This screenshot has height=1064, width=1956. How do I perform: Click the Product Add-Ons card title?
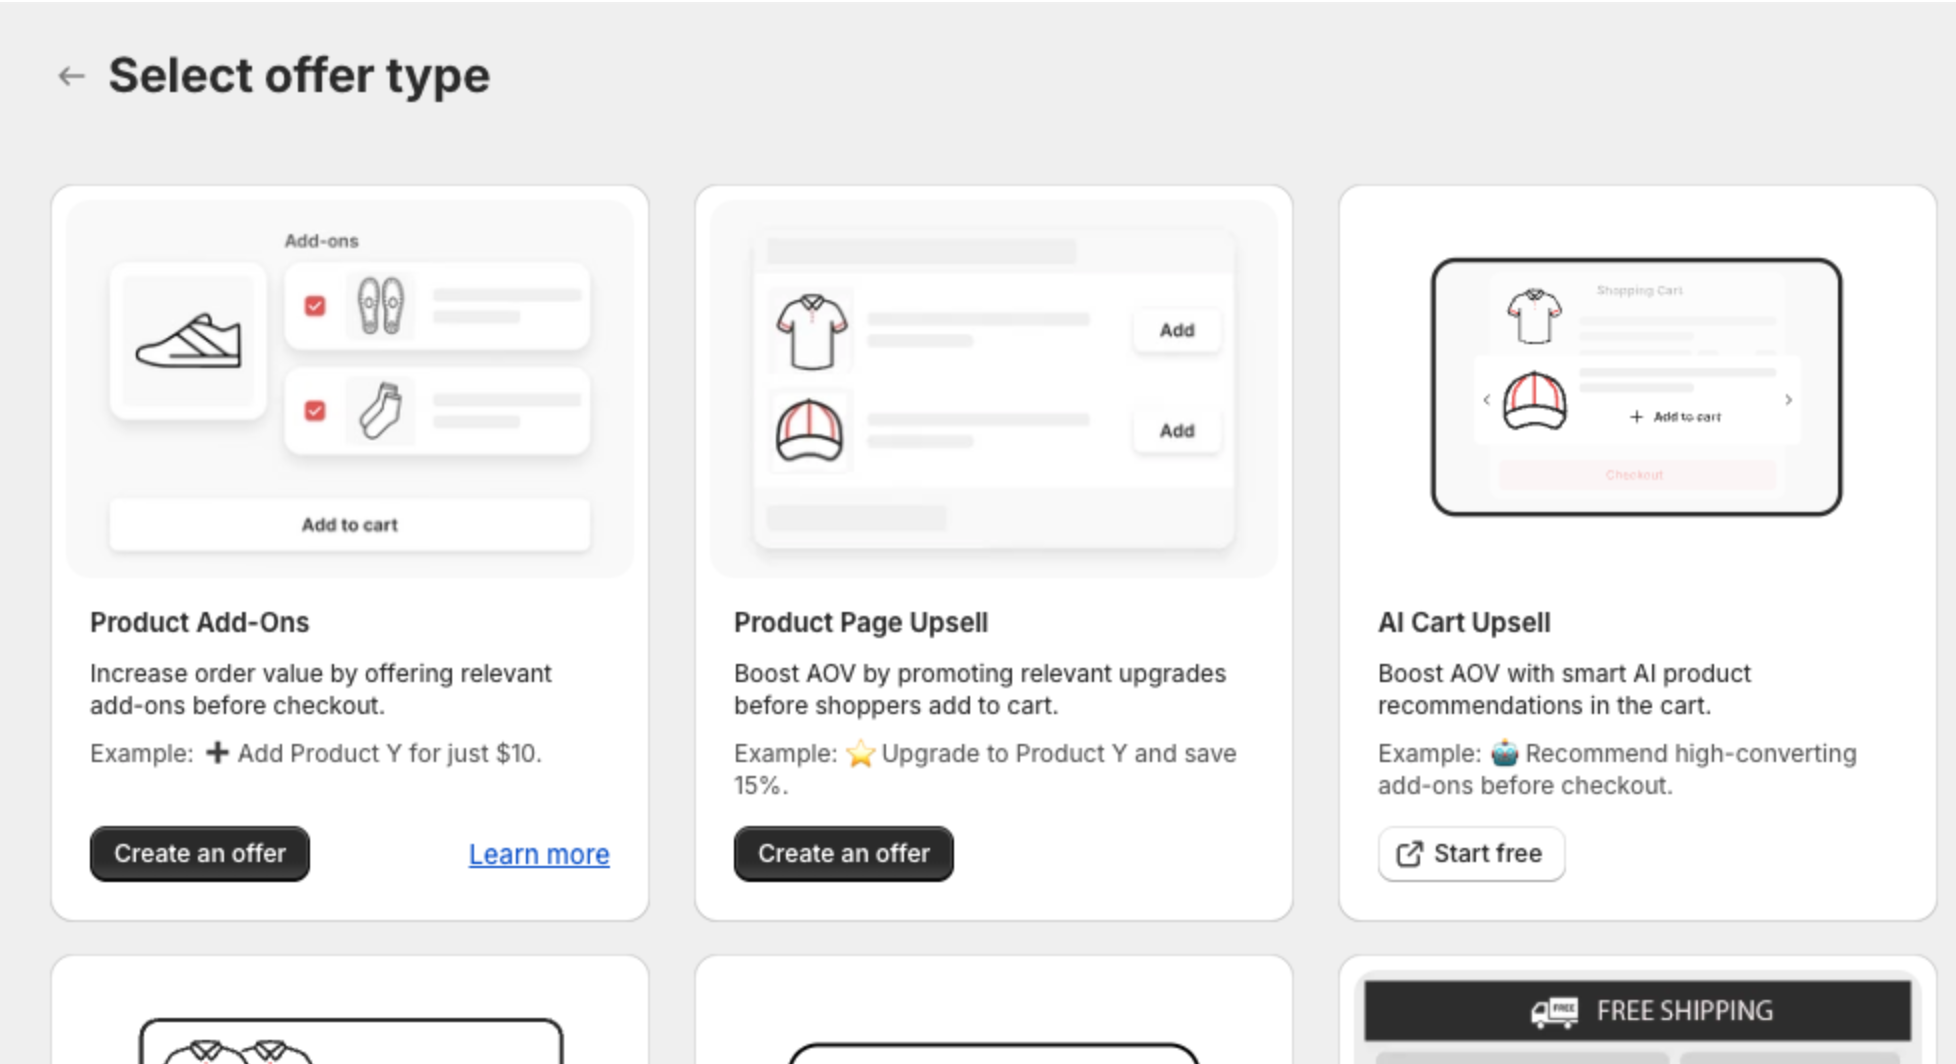(x=200, y=622)
